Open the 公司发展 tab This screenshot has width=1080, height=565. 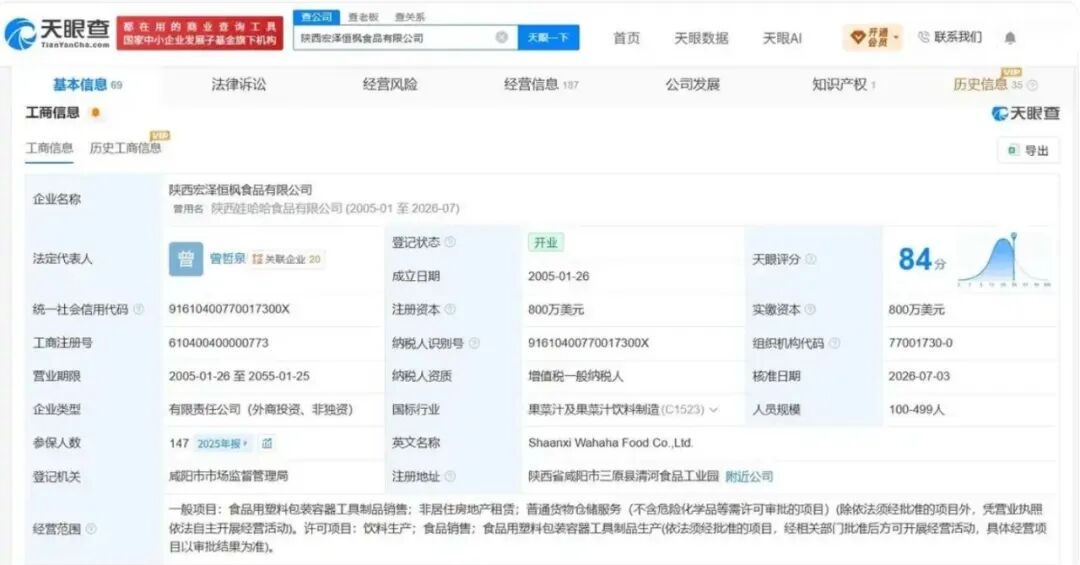(692, 85)
